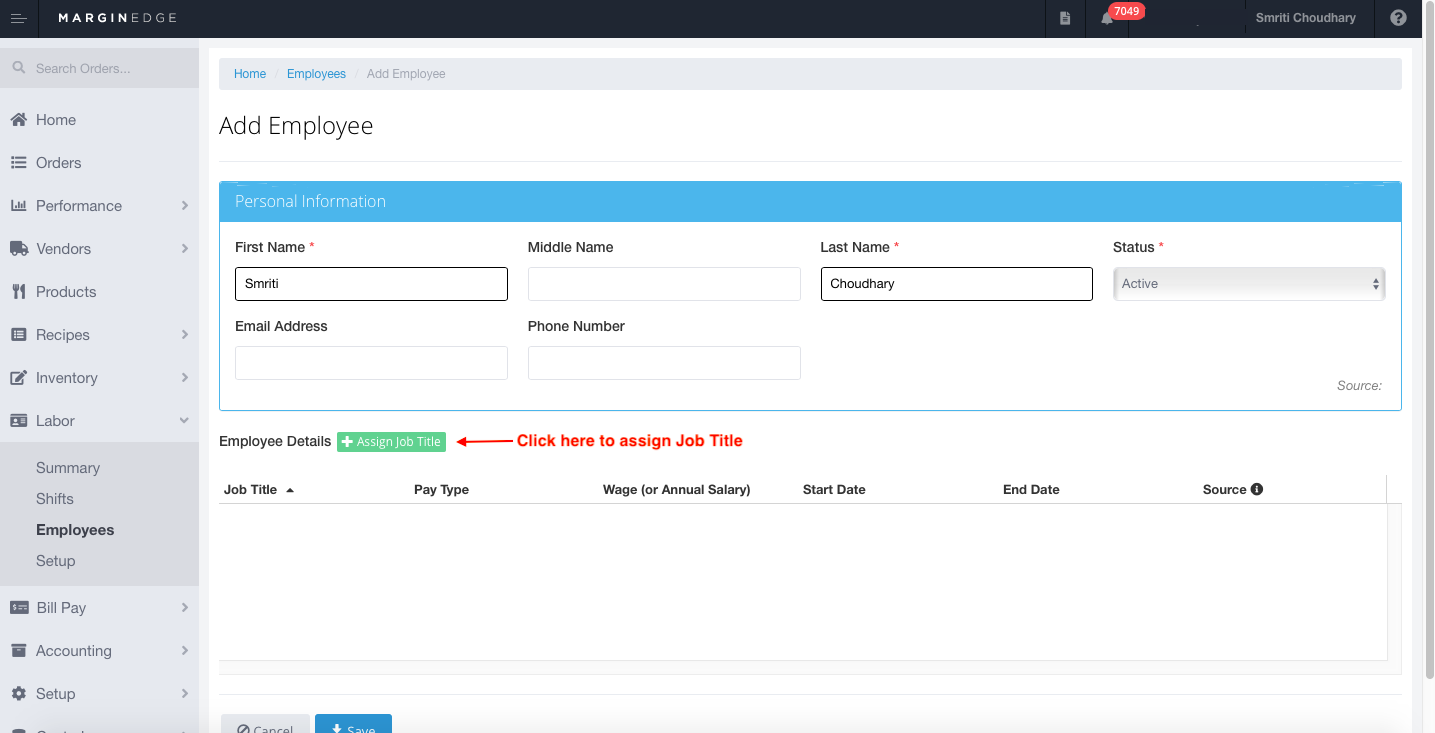Viewport: 1435px width, 733px height.
Task: Click the Setup gear icon in sidebar
Action: click(x=18, y=694)
